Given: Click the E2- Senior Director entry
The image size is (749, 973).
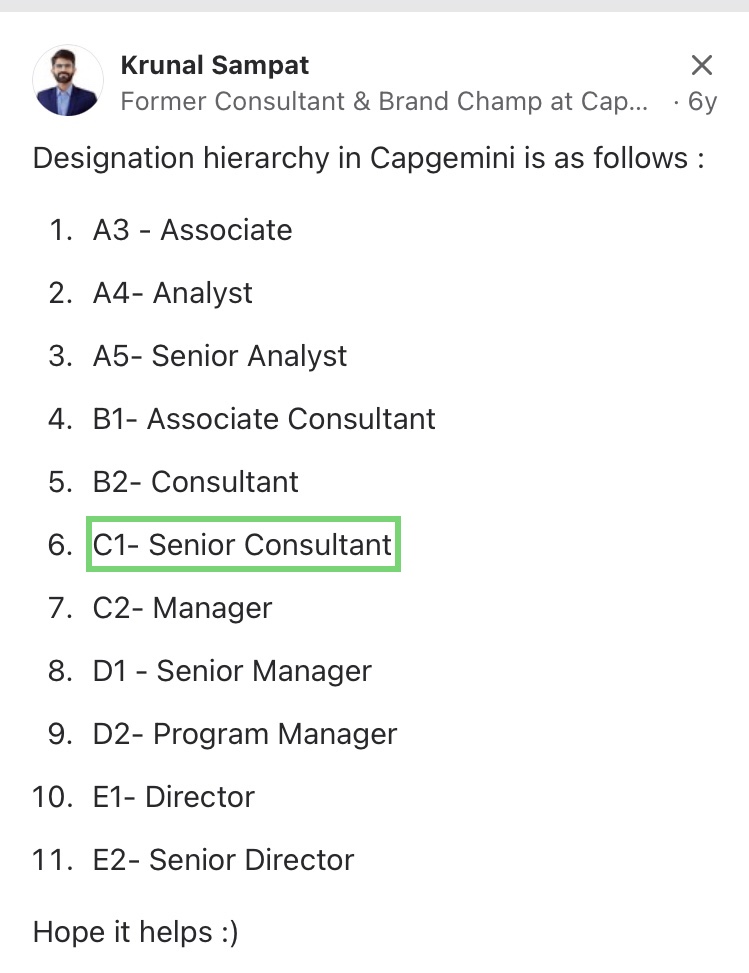Looking at the screenshot, I should click(223, 860).
